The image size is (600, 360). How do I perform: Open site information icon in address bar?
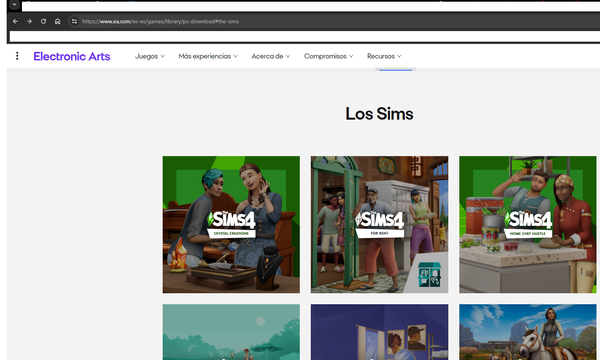(x=74, y=21)
